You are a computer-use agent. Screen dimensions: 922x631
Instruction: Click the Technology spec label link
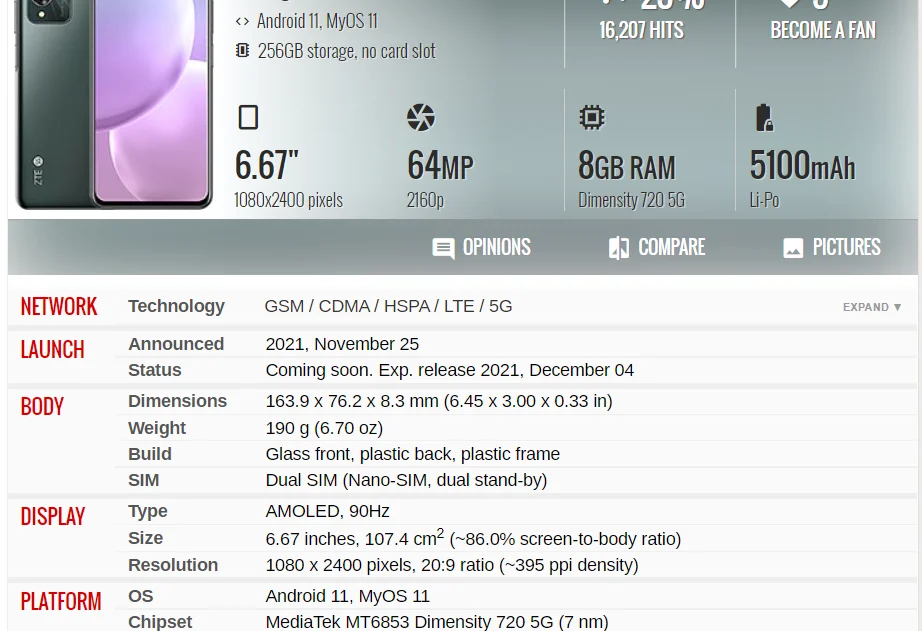point(176,306)
